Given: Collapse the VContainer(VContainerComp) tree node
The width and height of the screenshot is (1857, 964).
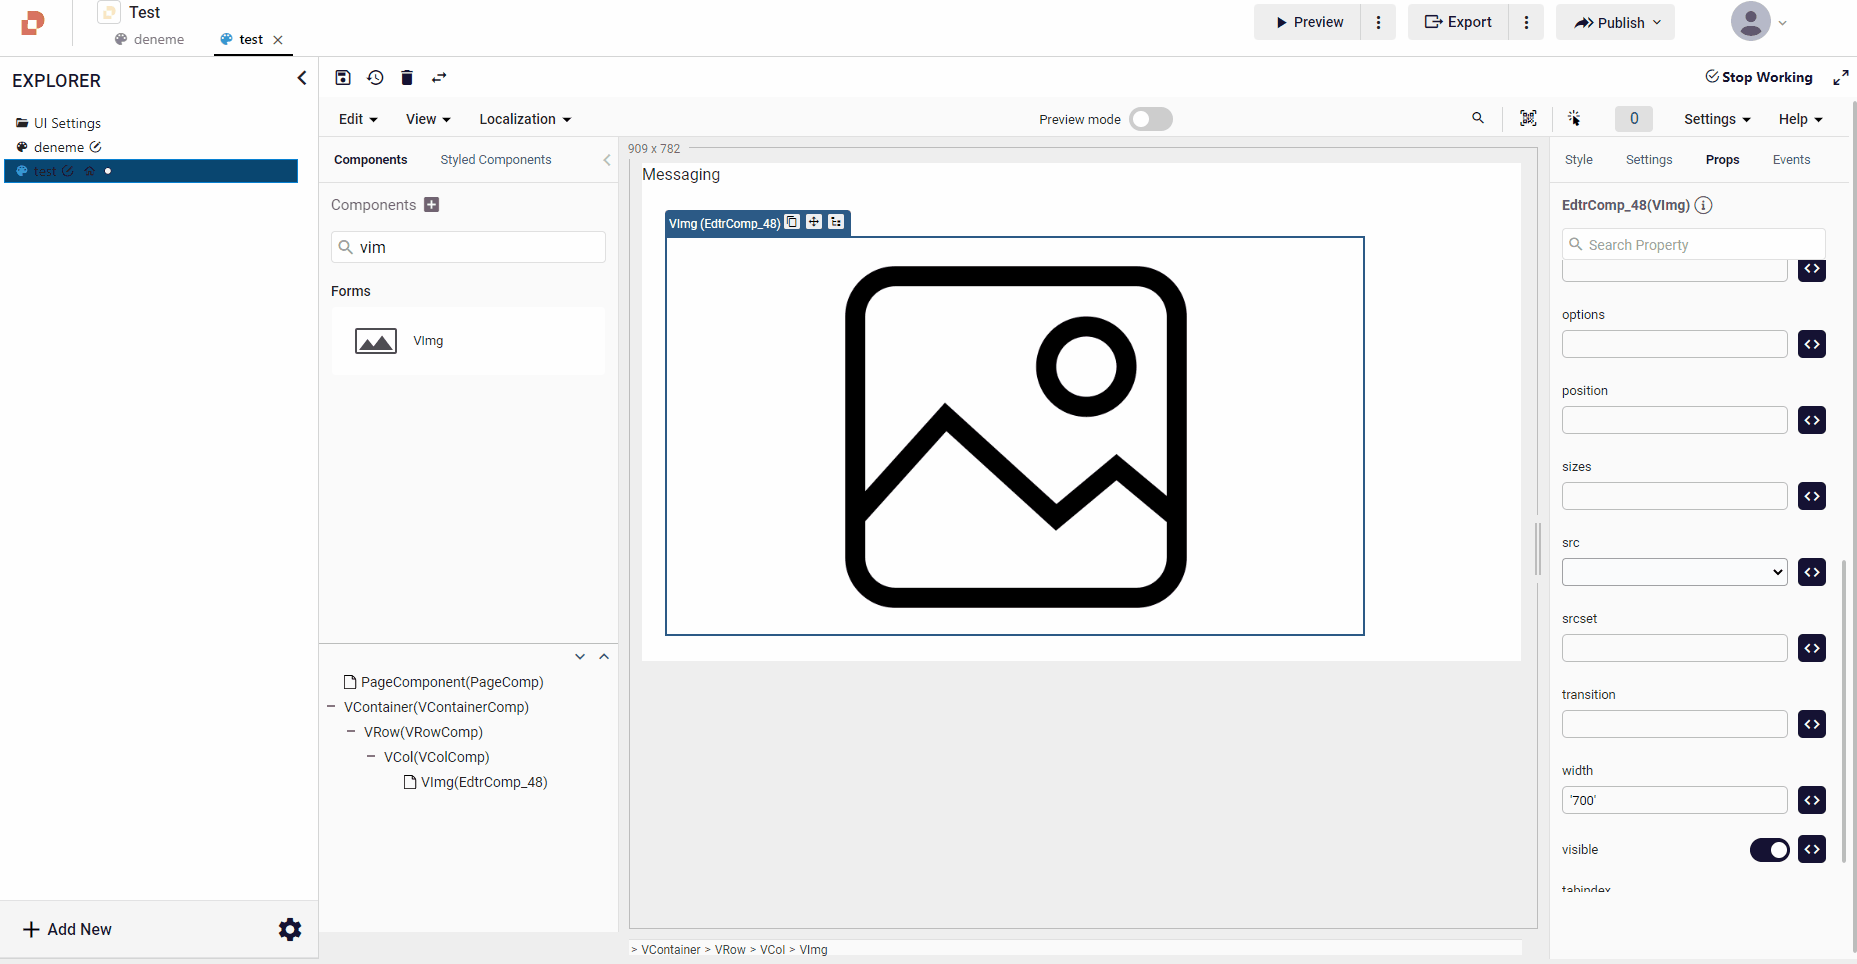Looking at the screenshot, I should 331,707.
